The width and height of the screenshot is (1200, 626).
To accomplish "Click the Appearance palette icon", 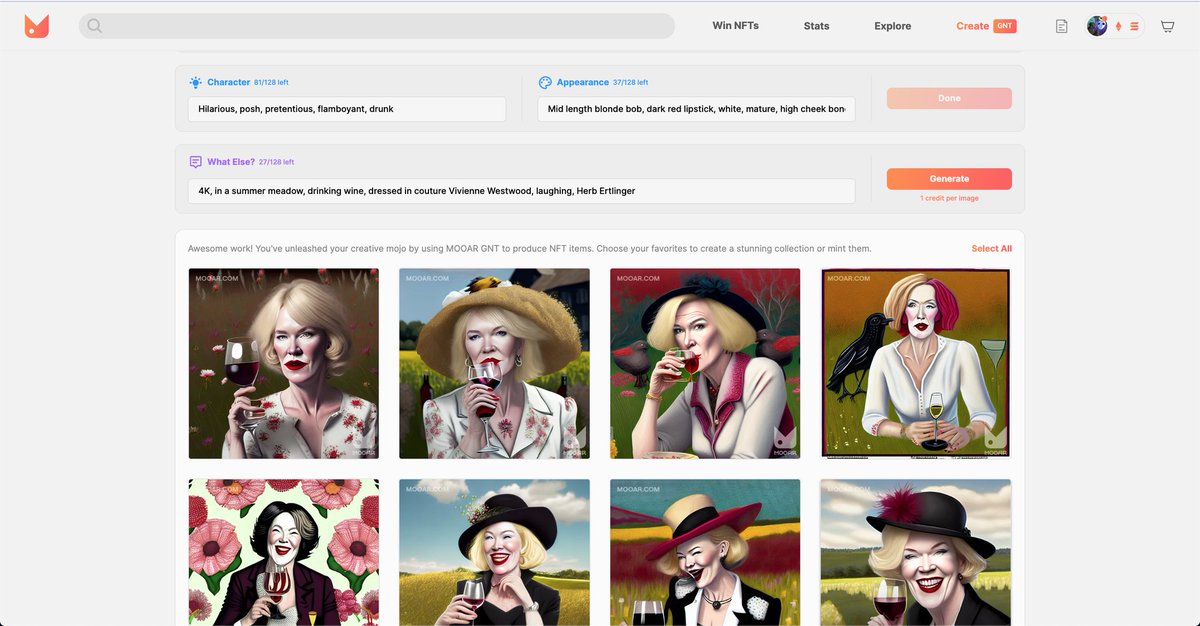I will click(x=545, y=82).
